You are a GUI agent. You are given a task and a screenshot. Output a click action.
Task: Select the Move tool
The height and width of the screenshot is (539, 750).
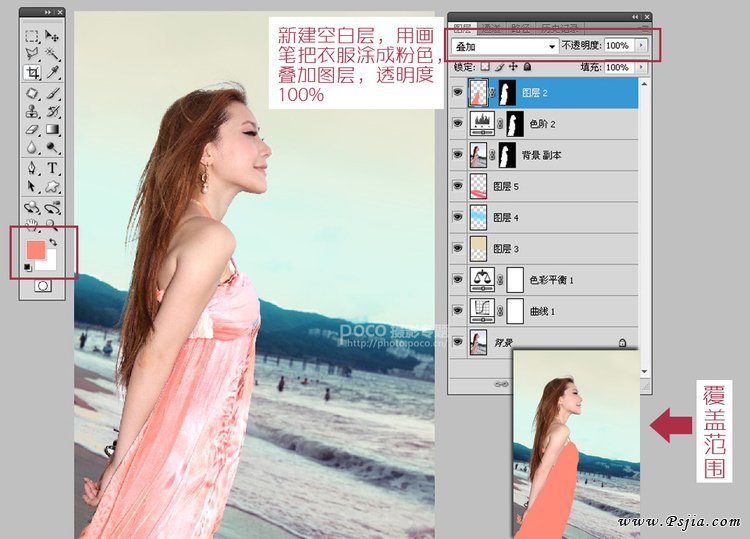tap(52, 36)
